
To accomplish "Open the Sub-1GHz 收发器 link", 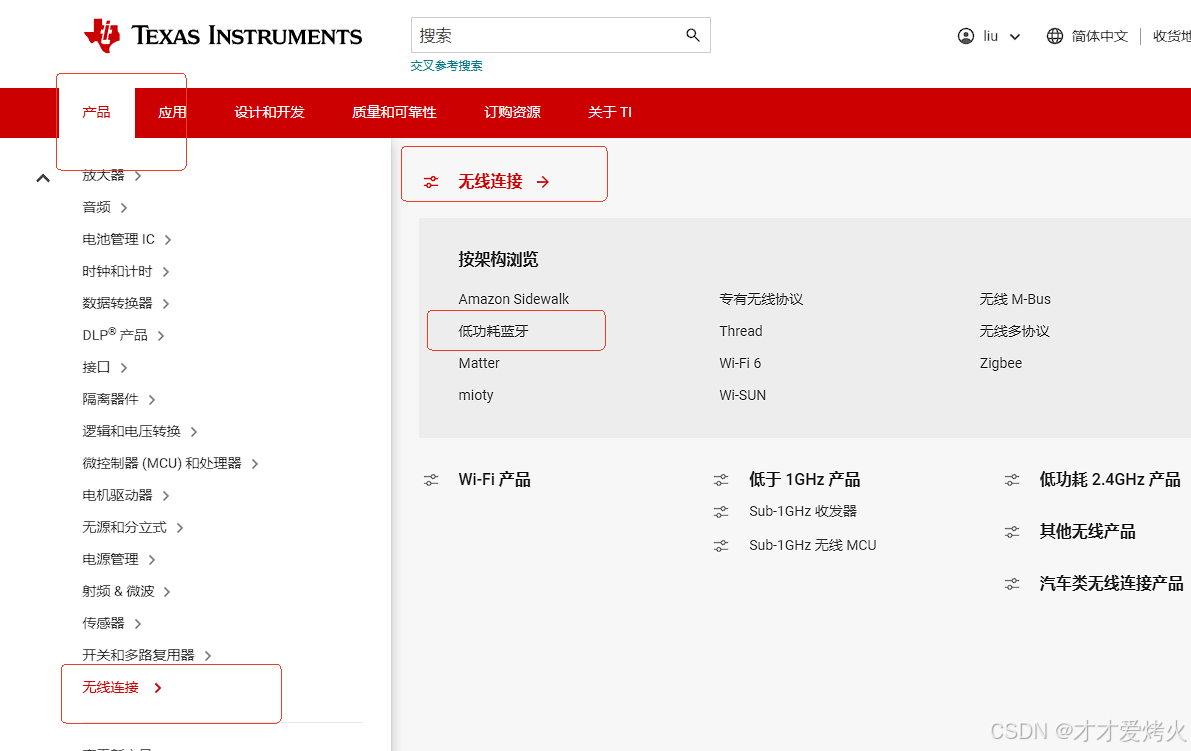I will 803,512.
